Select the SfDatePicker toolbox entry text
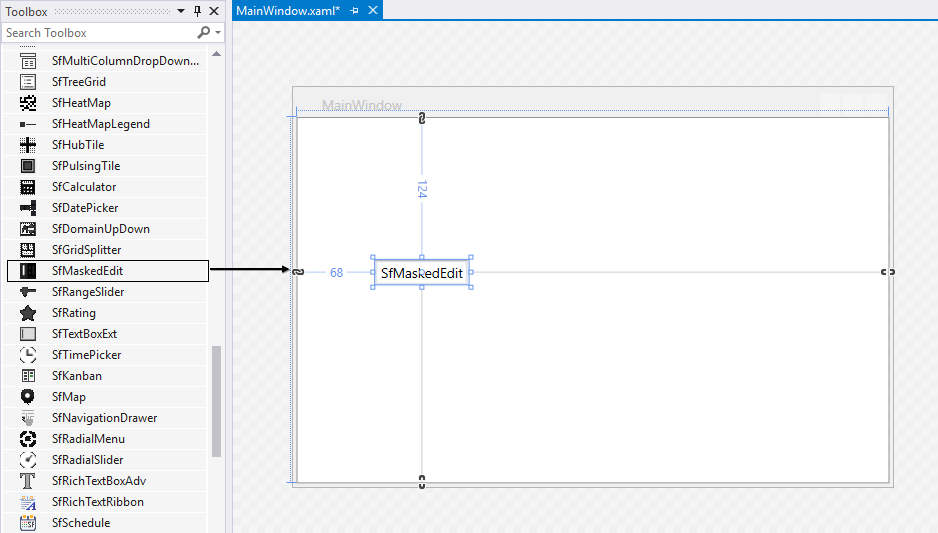 pyautogui.click(x=85, y=208)
